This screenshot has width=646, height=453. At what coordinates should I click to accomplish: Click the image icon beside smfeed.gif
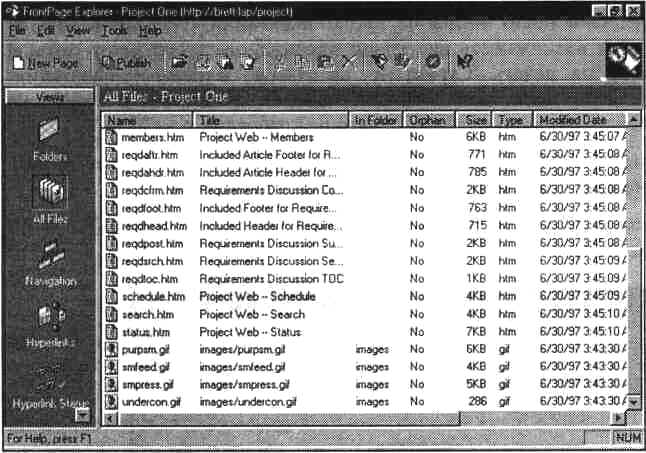pyautogui.click(x=111, y=367)
